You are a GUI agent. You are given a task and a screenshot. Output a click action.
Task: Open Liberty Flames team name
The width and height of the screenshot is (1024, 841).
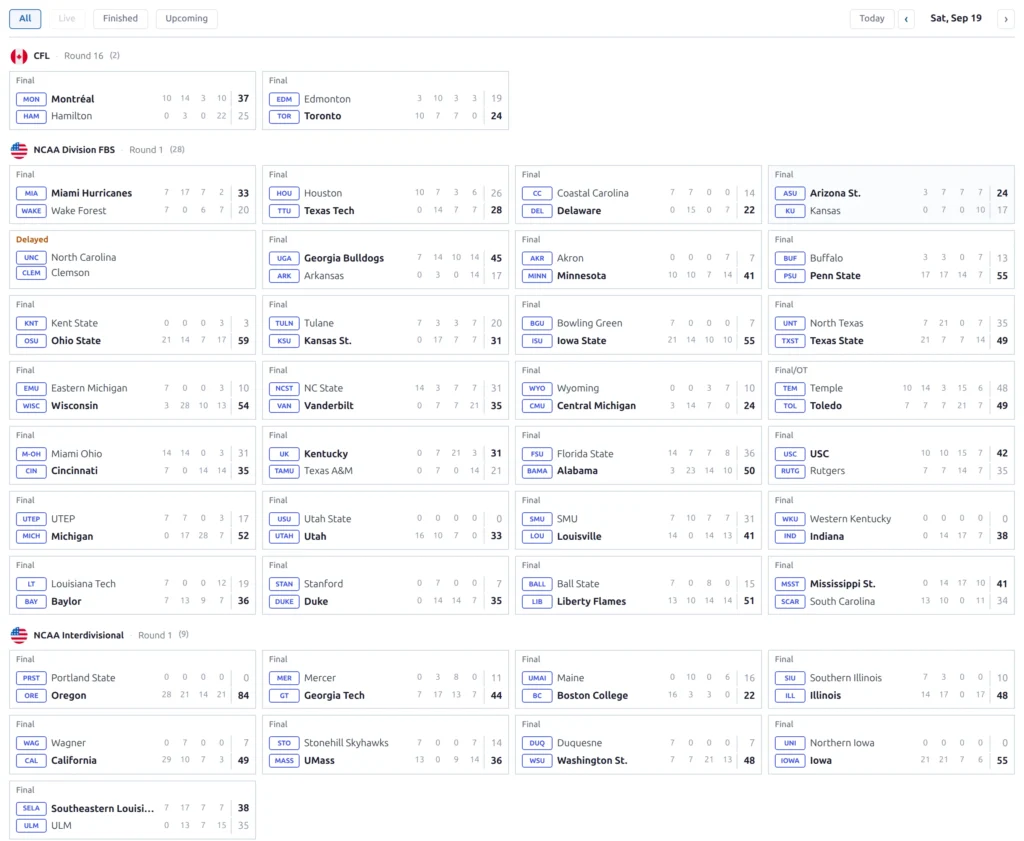click(x=591, y=601)
